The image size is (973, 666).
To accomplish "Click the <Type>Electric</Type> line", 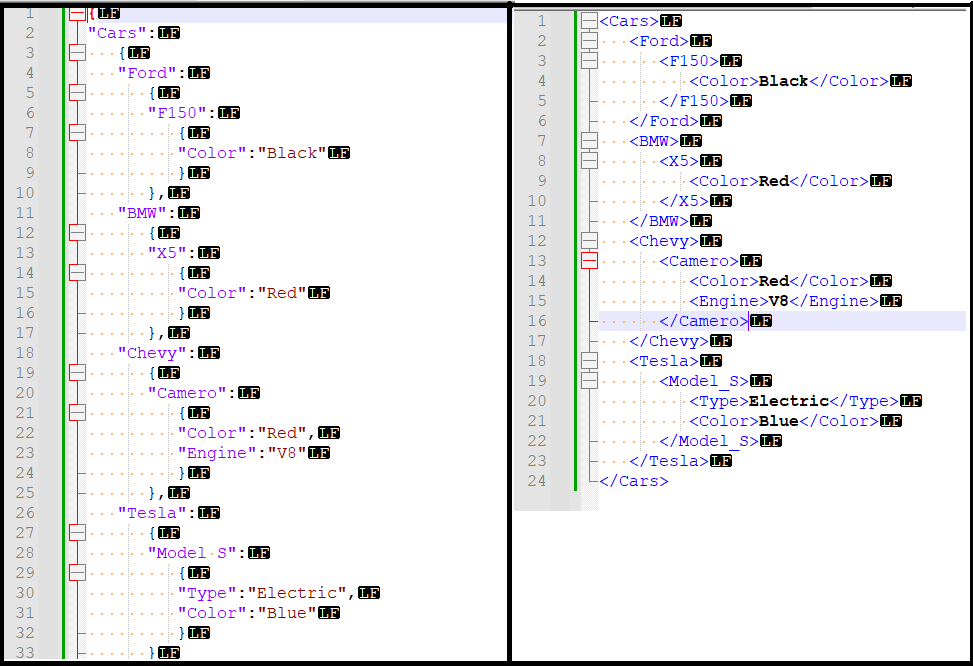I will [x=794, y=401].
